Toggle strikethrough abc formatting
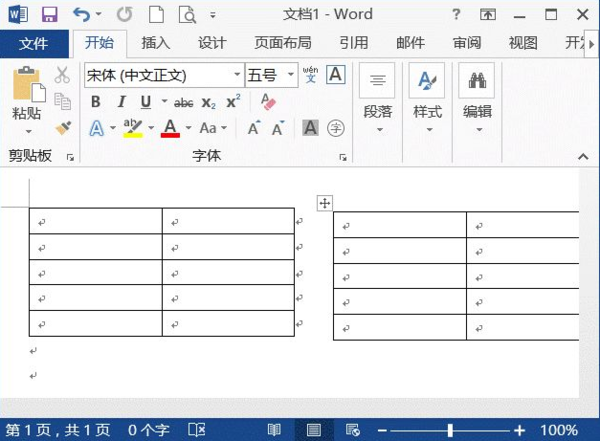 184,103
